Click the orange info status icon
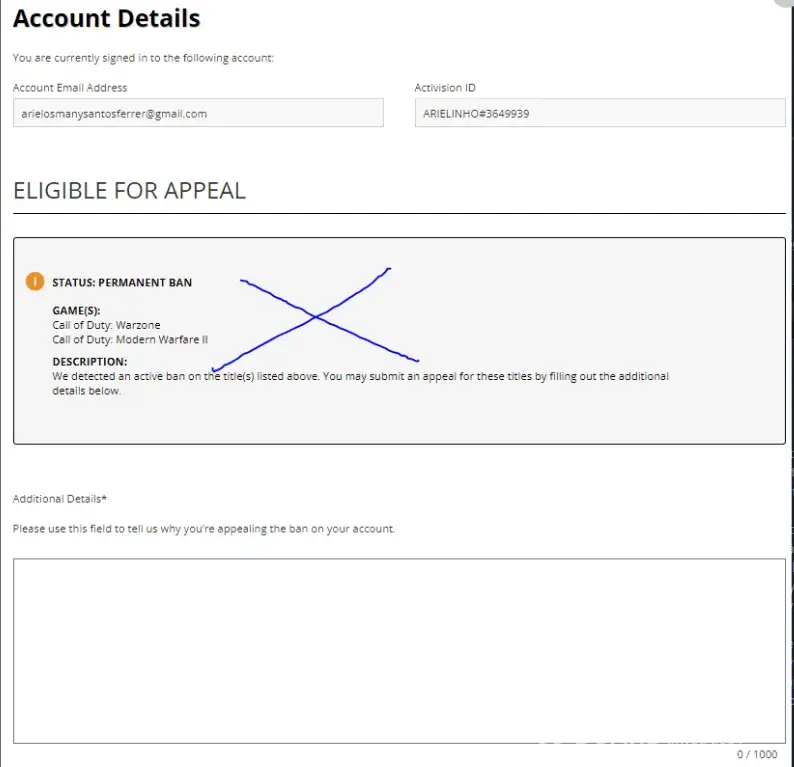Screen dimensions: 794x767 coord(35,282)
